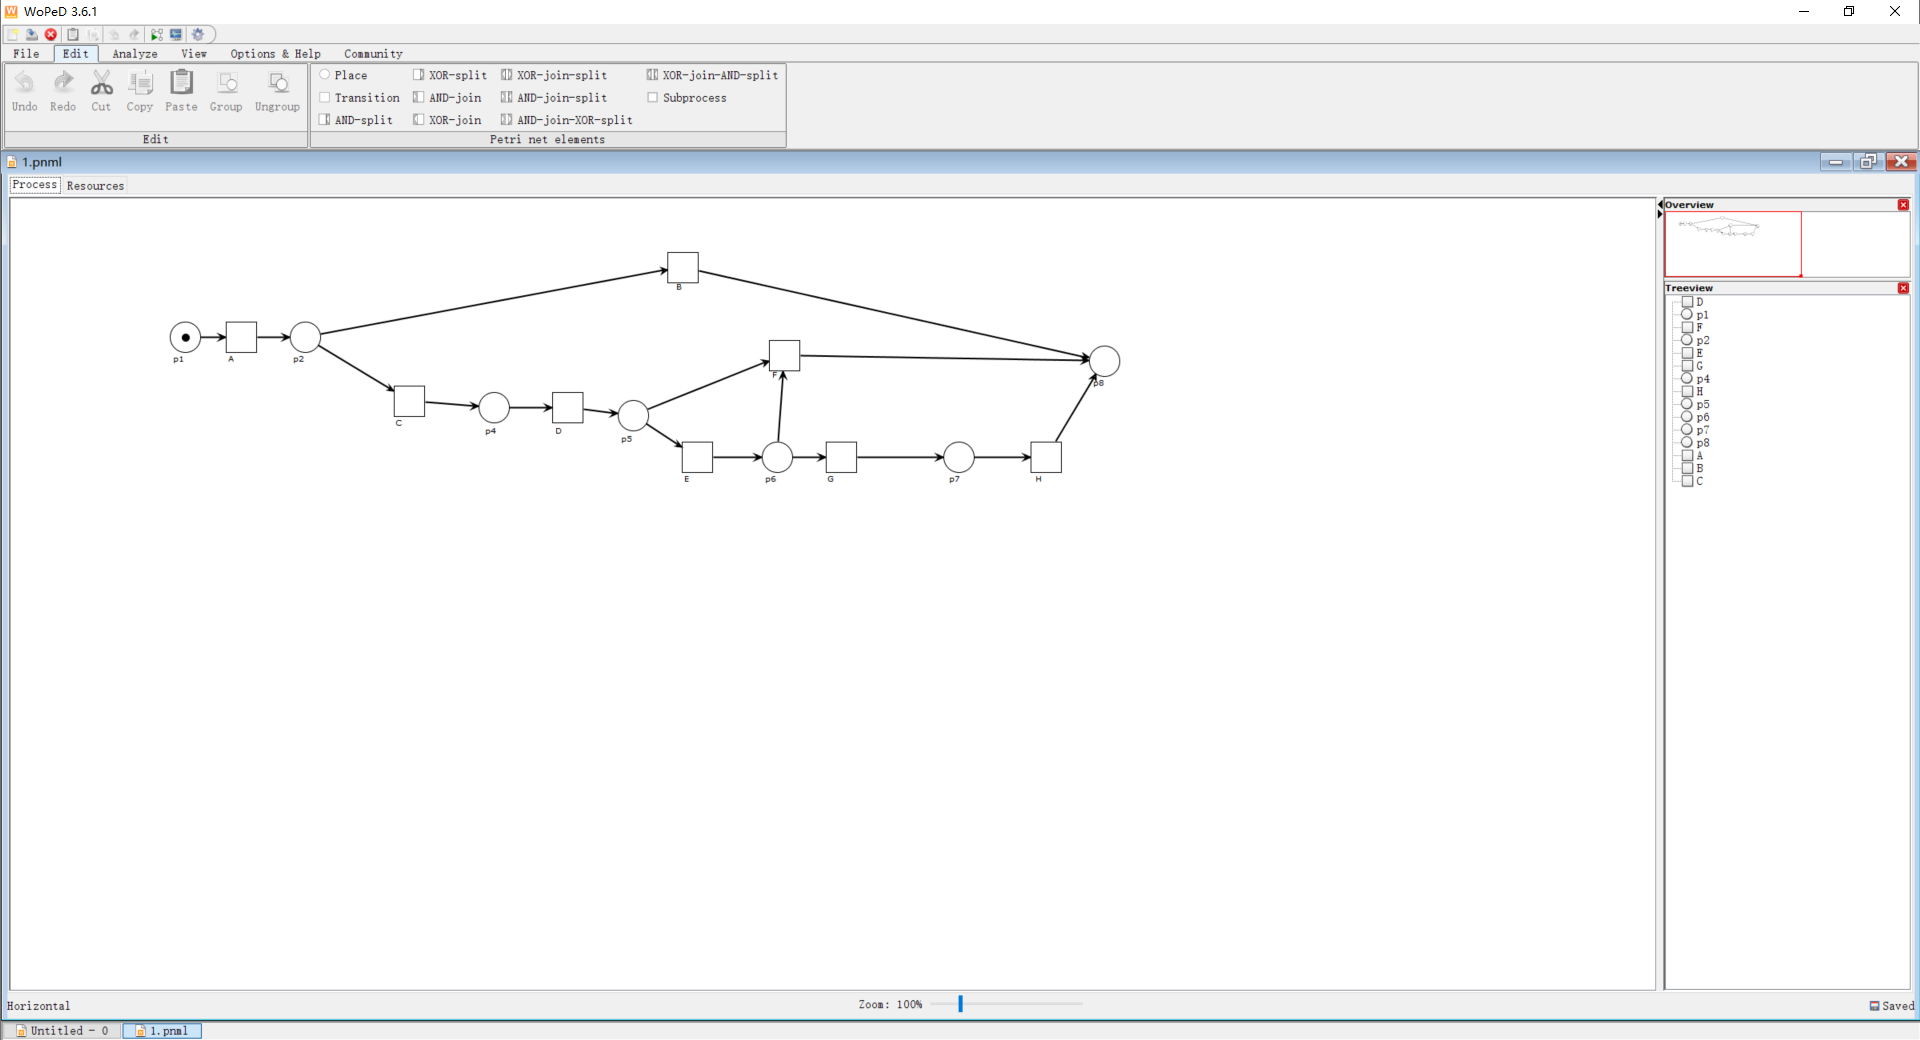
Task: Click the Ungroup elements icon
Action: click(278, 83)
